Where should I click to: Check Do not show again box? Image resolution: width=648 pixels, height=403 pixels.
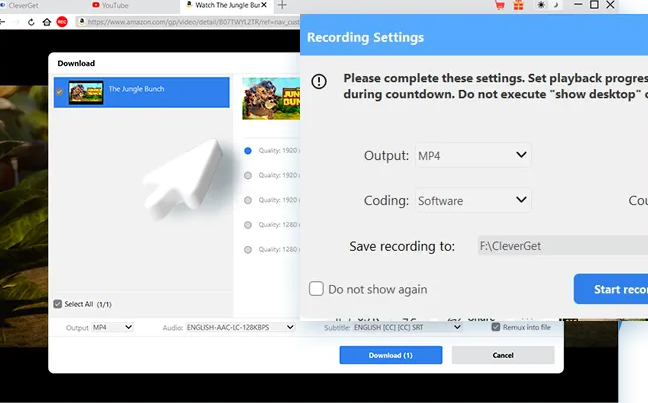coord(316,289)
